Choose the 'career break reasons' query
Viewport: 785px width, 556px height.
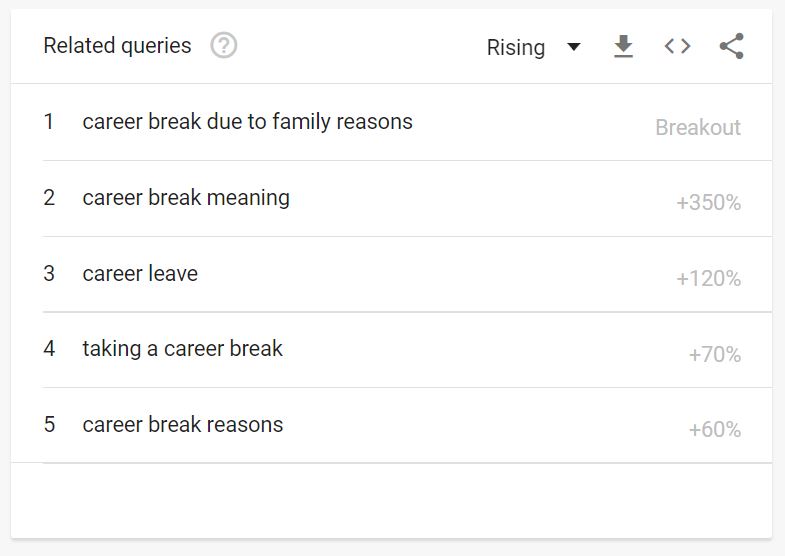[182, 425]
